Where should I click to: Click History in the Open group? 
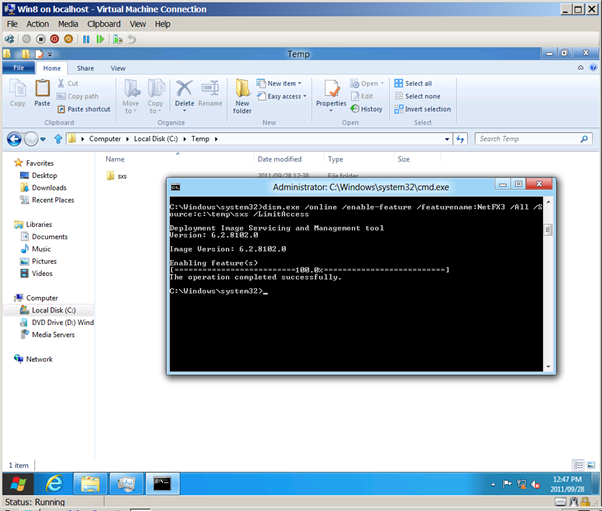367,109
